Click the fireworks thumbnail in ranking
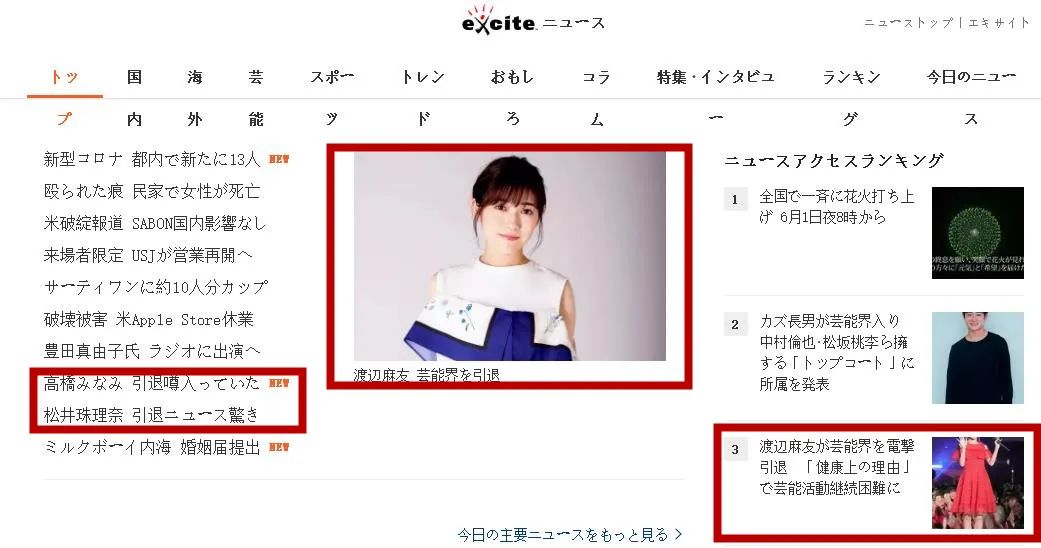Image resolution: width=1041 pixels, height=548 pixels. [x=977, y=232]
